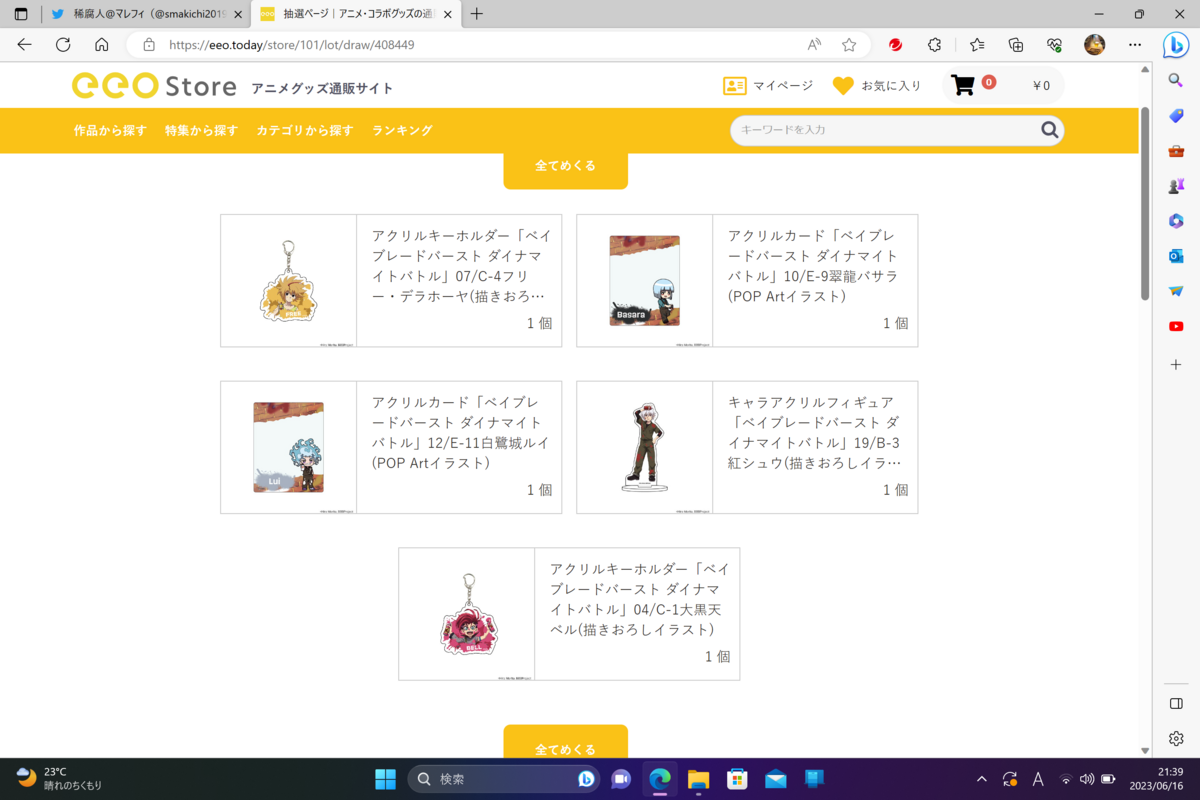Open ランキング menu item
Screen dimensions: 1200x800
pos(402,130)
